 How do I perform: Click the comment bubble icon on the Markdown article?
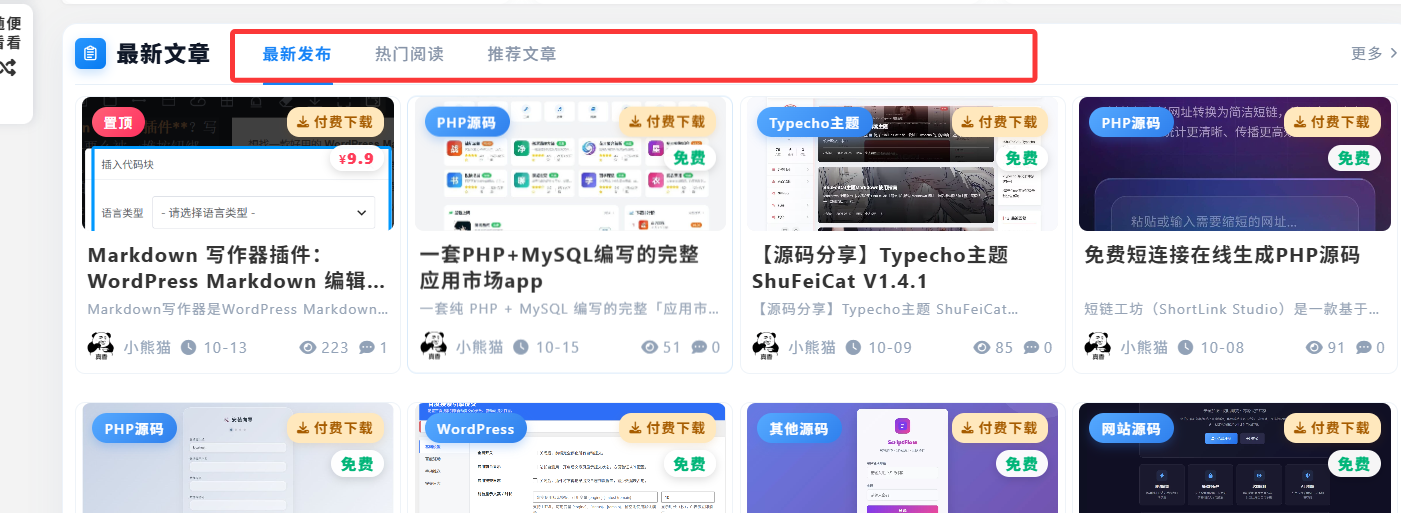click(x=367, y=348)
